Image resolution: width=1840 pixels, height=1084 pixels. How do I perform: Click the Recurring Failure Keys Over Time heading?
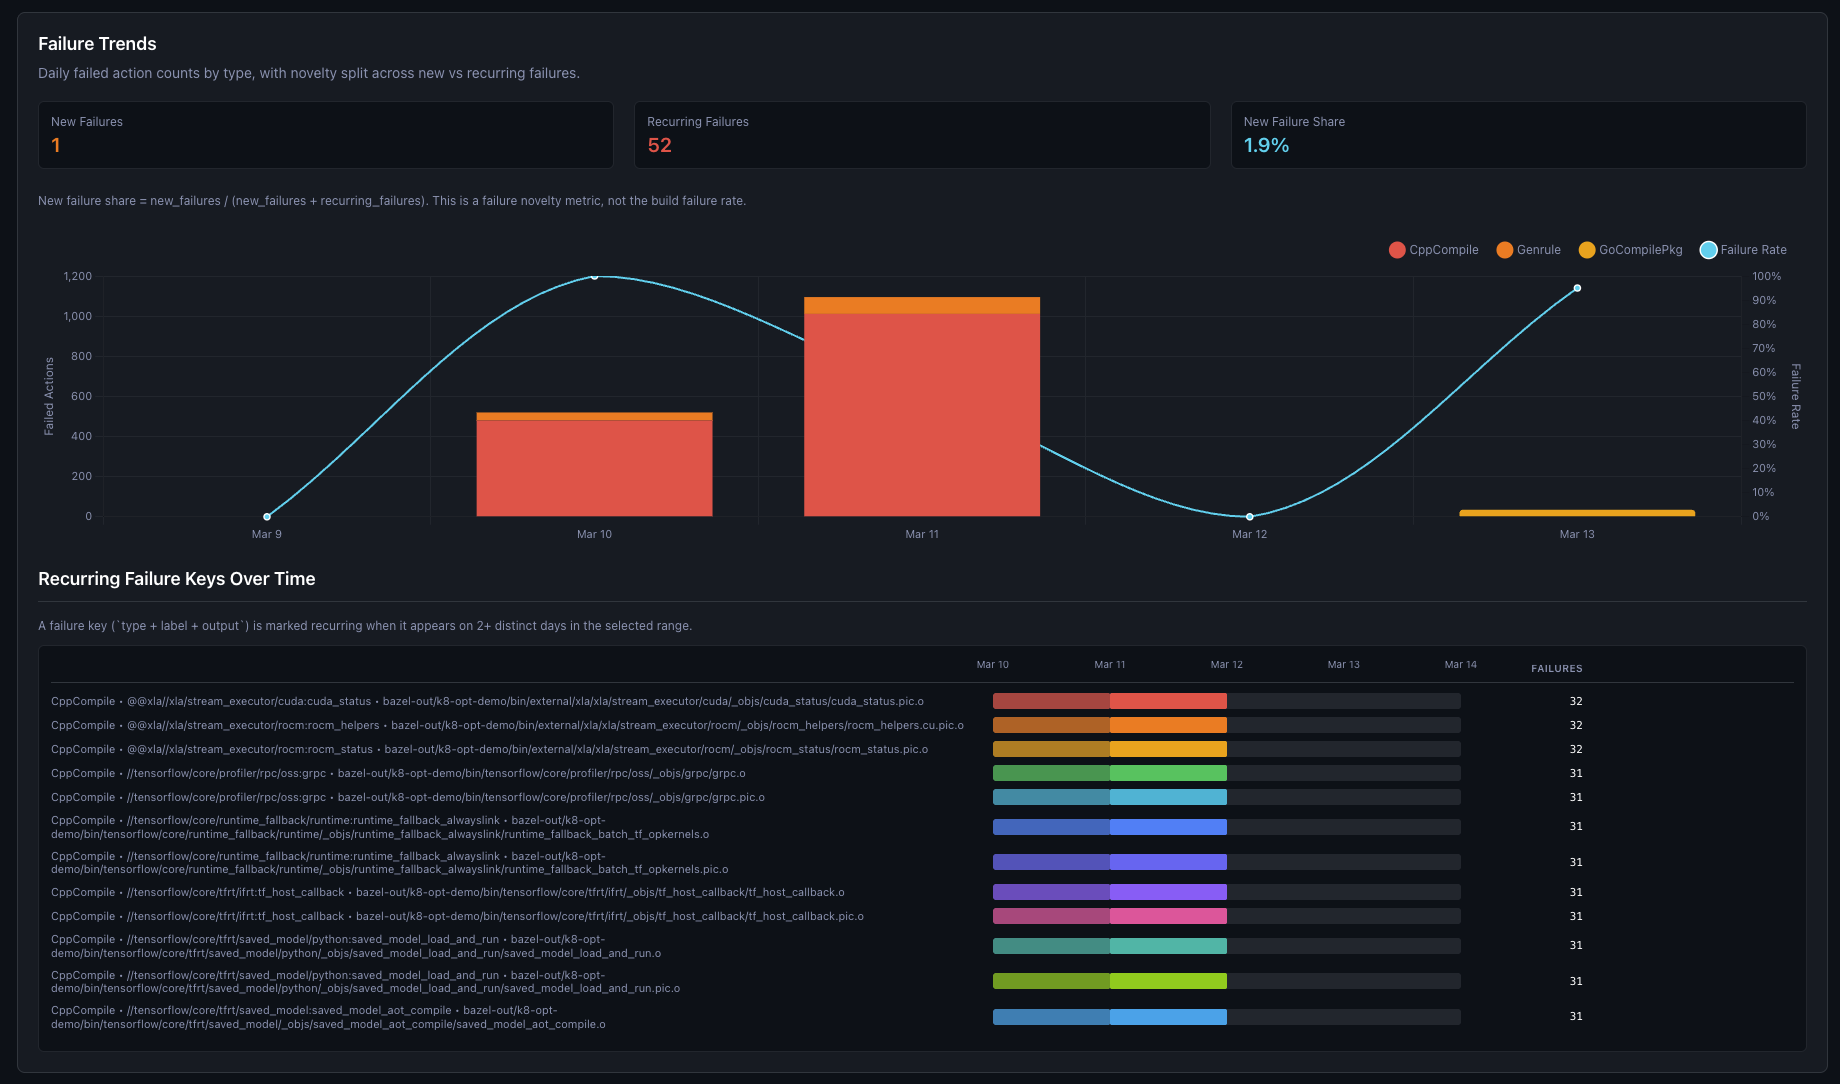pos(176,579)
